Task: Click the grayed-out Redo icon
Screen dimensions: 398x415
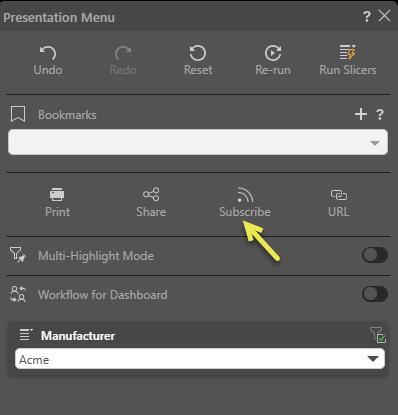Action: tap(123, 53)
